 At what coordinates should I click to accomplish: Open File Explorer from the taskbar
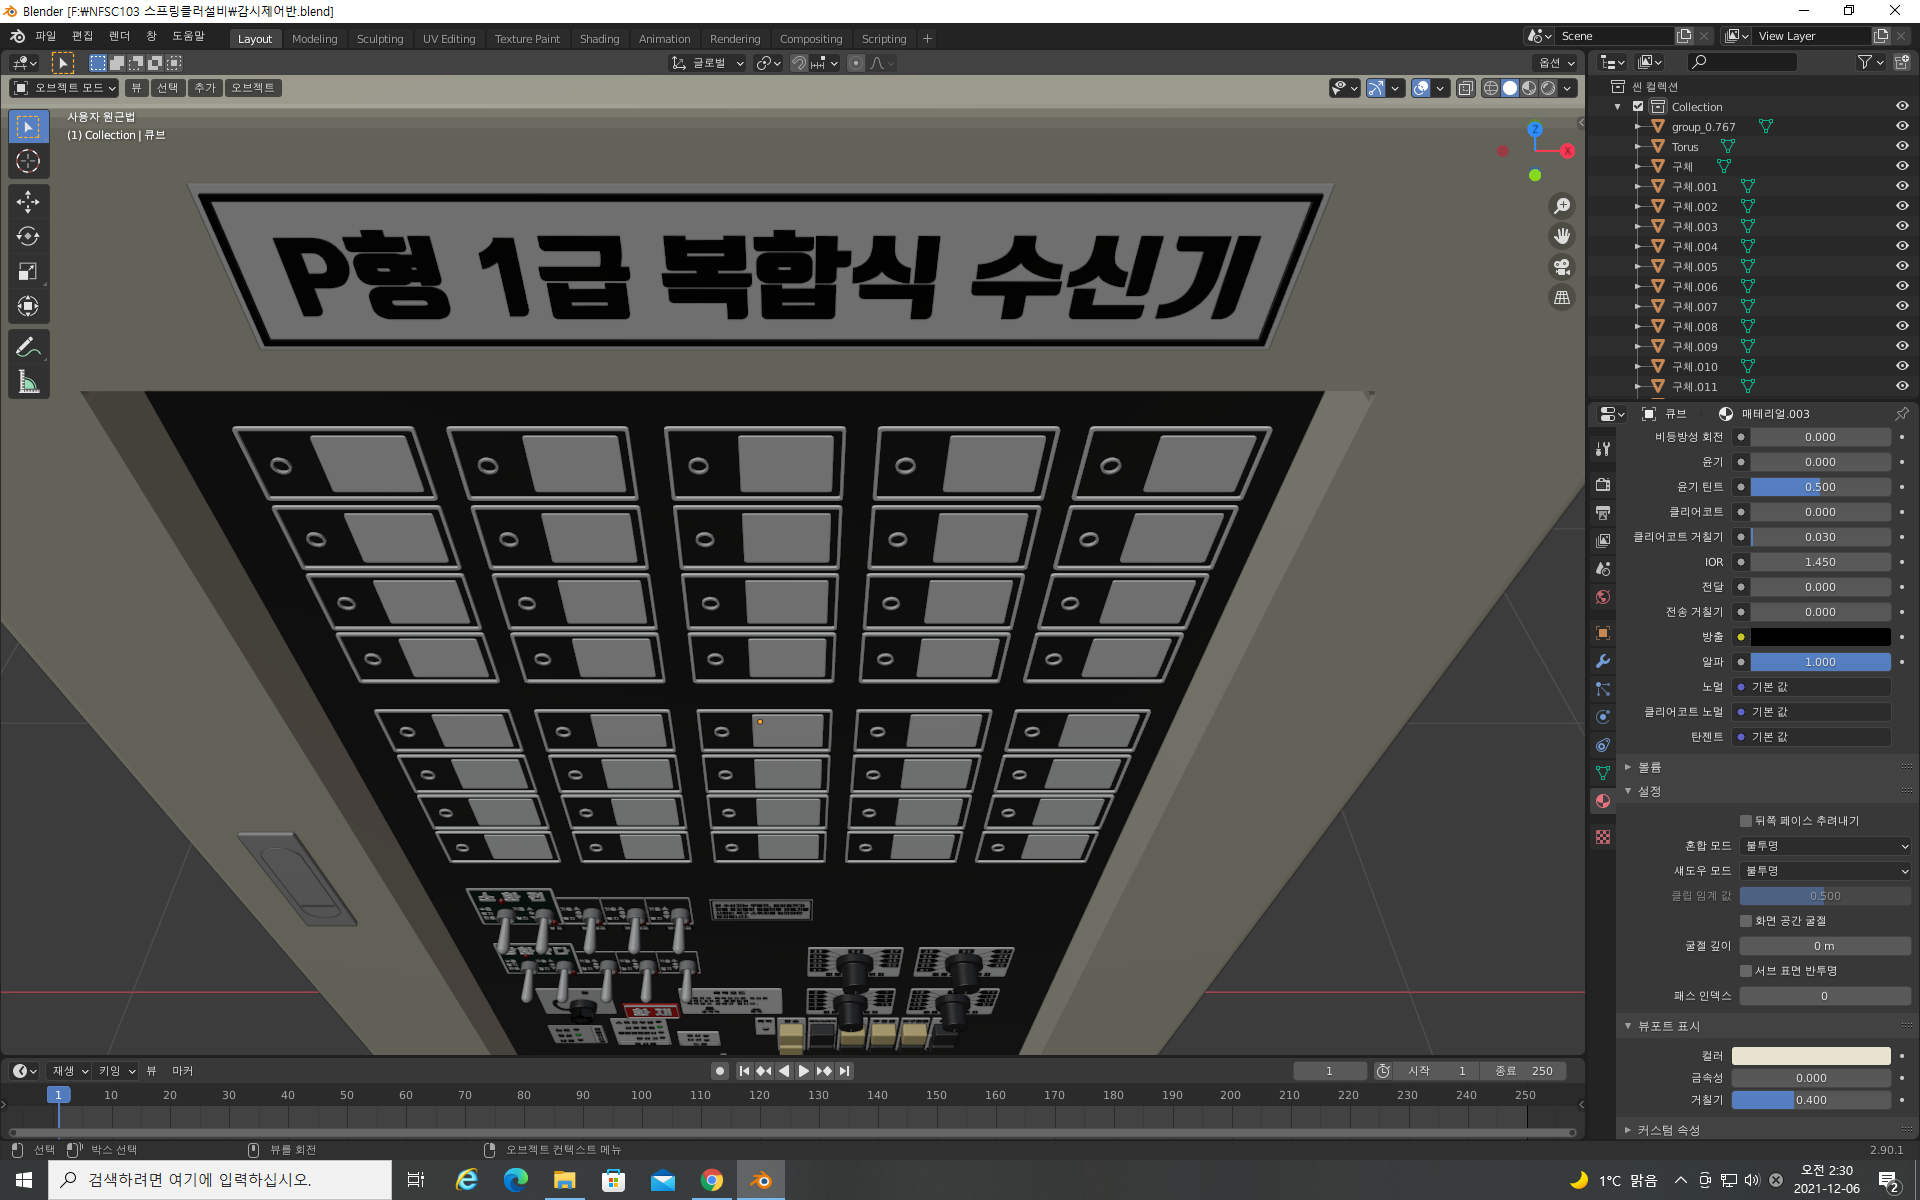(x=564, y=1180)
